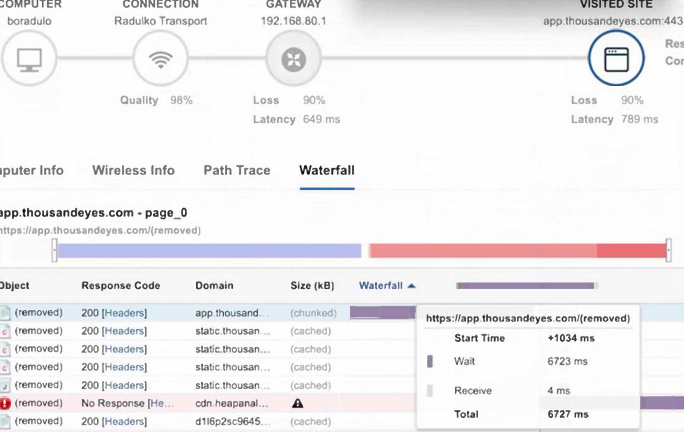The height and width of the screenshot is (432, 684).
Task: Select the Visited Site browser icon
Action: 616,59
